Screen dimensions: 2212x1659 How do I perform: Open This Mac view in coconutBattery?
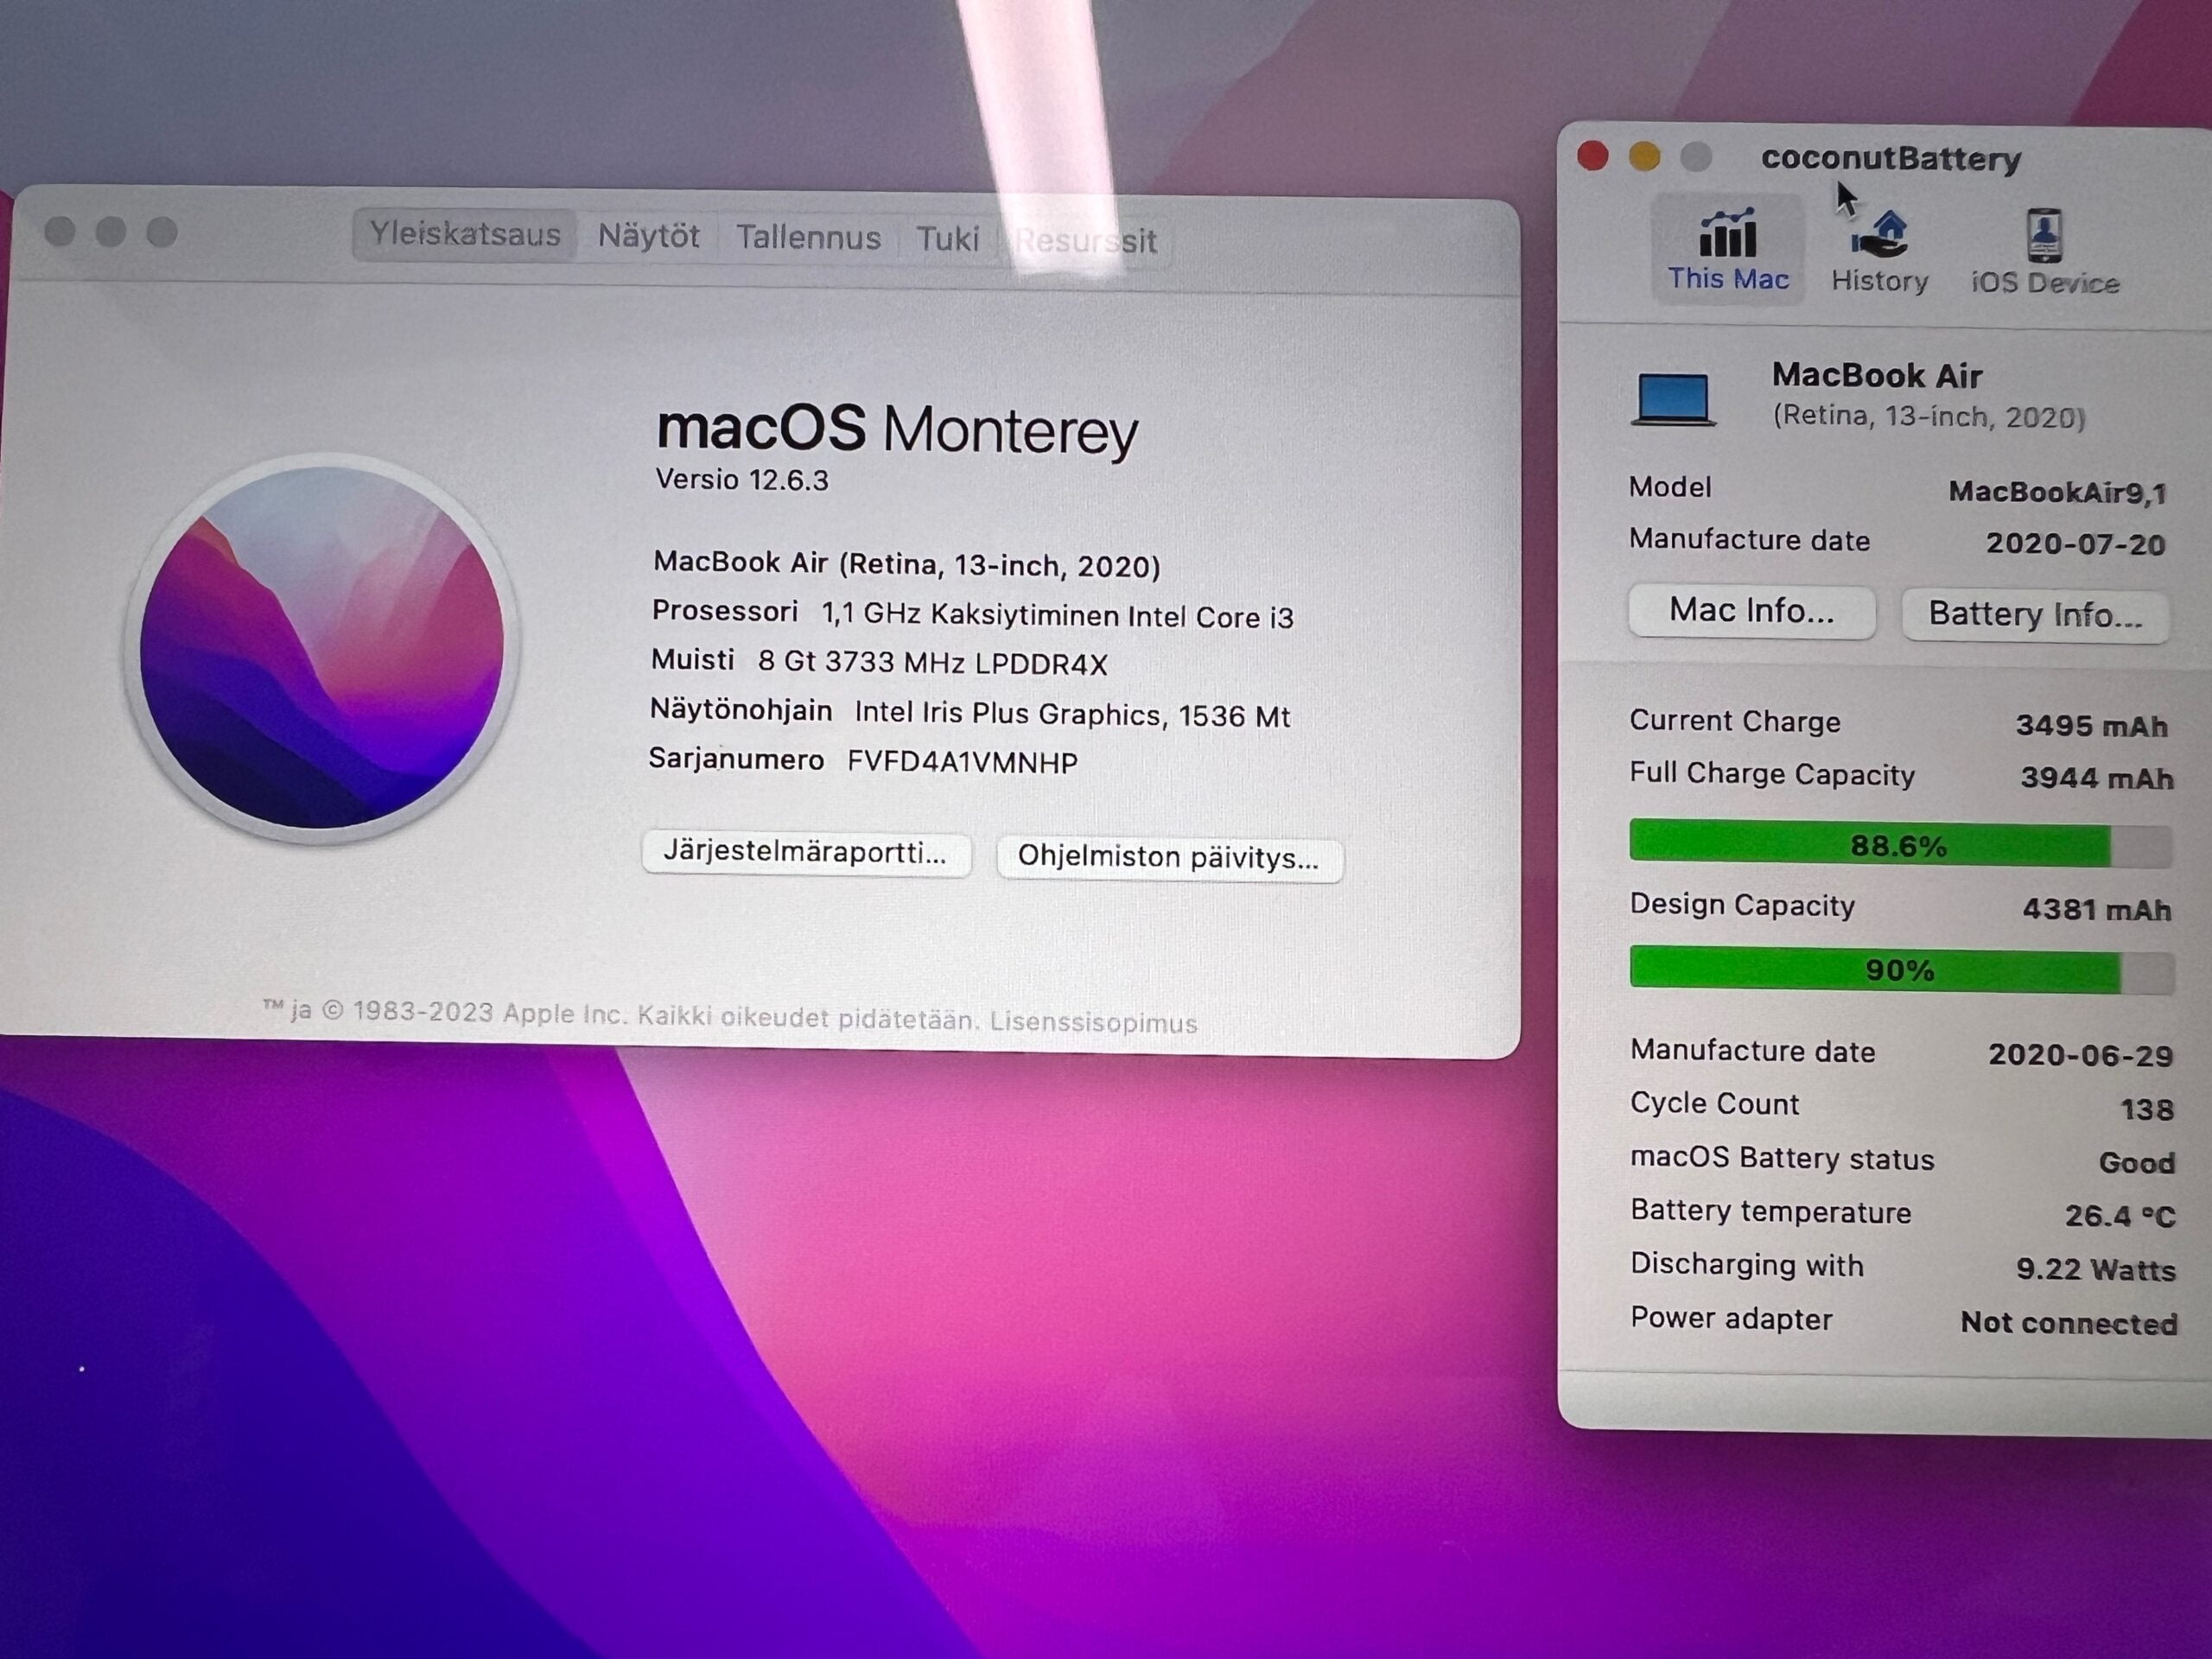click(x=1728, y=250)
